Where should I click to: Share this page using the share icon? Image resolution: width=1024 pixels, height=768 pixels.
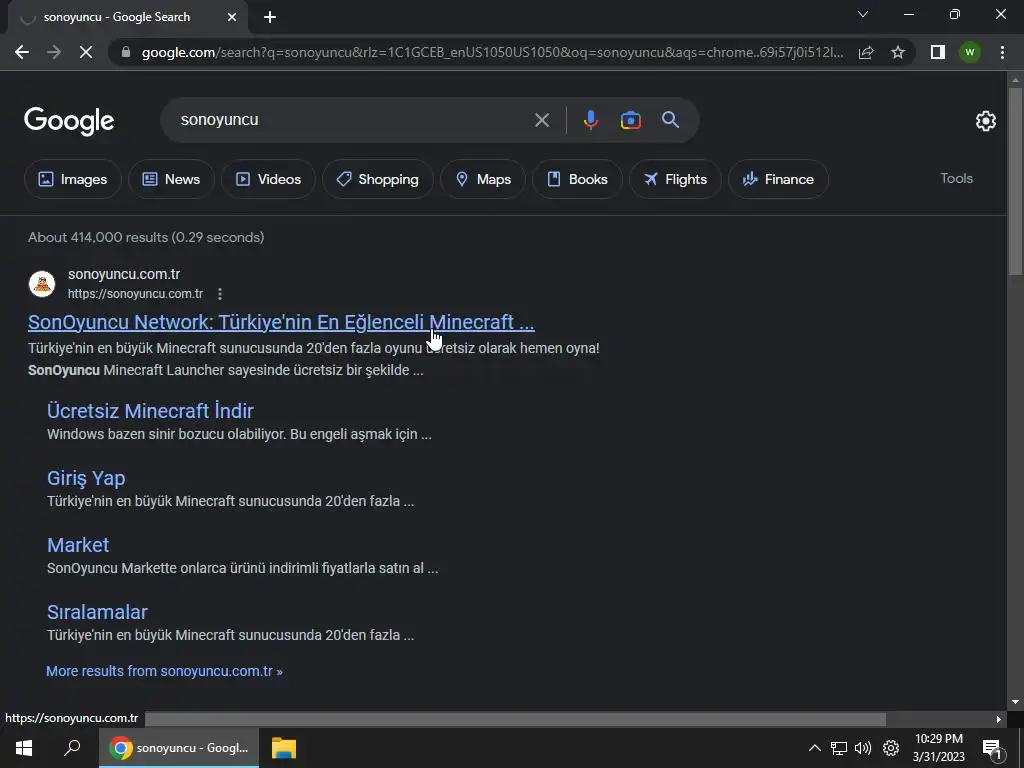pyautogui.click(x=866, y=52)
